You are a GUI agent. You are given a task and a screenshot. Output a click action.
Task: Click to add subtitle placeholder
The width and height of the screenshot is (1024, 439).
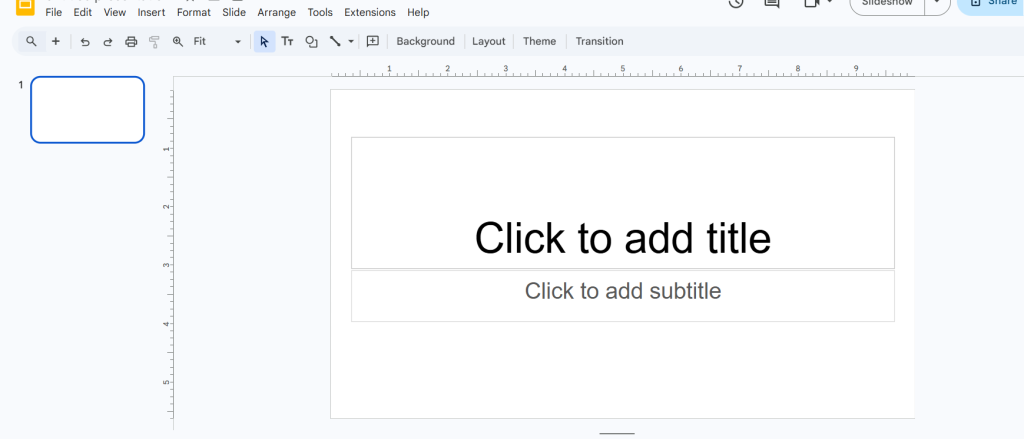click(622, 296)
